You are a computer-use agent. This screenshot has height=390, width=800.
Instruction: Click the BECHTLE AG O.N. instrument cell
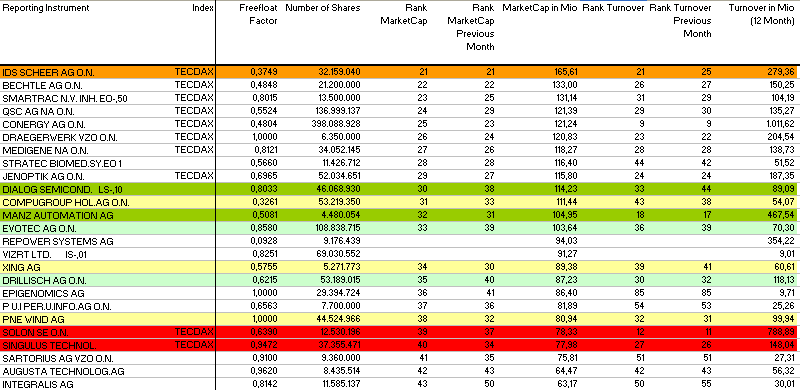click(42, 85)
